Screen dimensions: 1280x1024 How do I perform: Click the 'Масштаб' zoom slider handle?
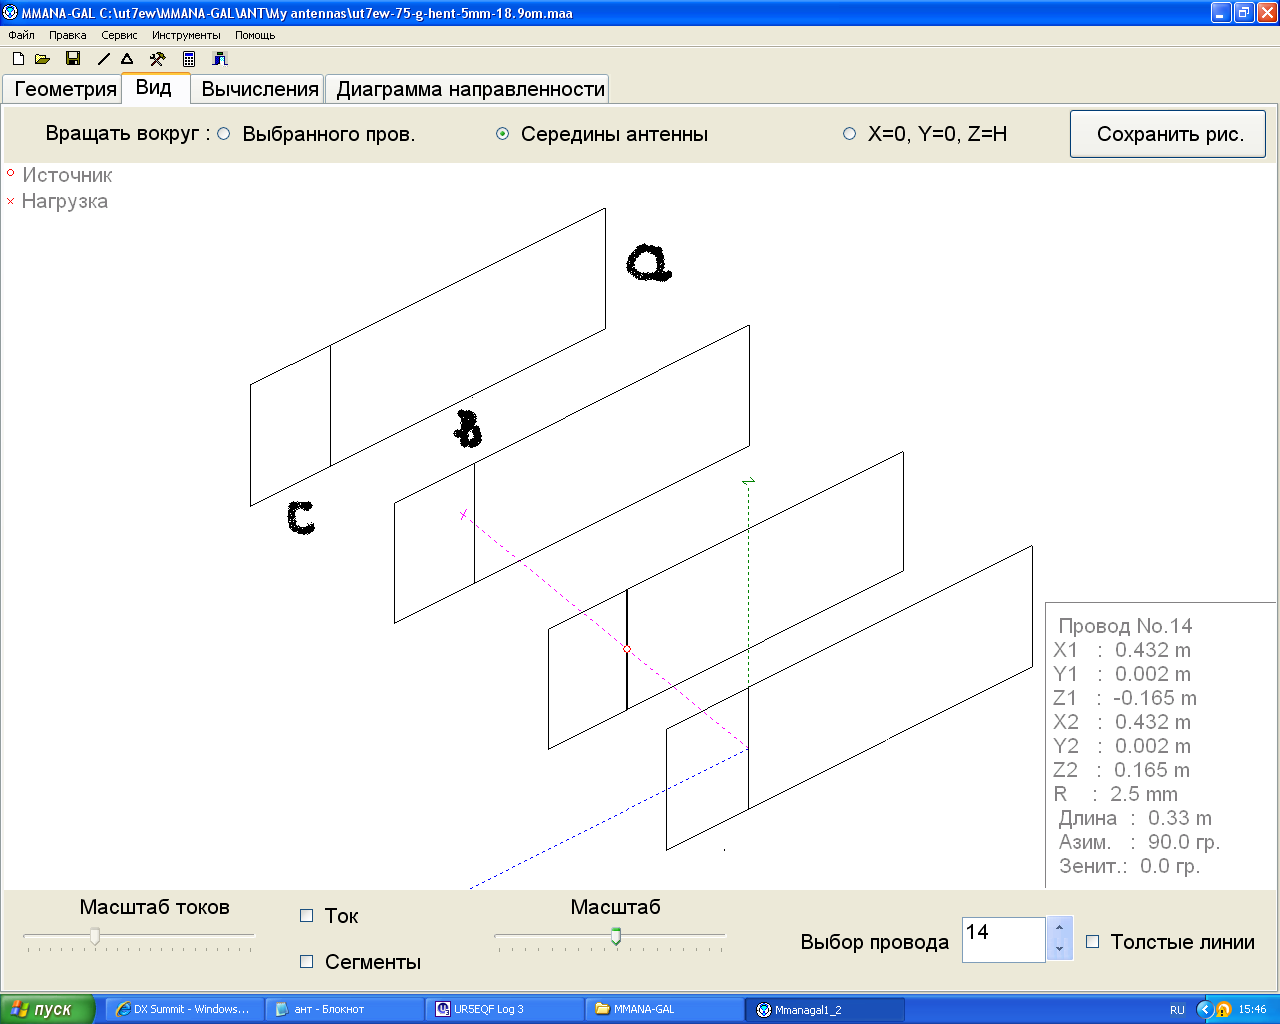(616, 936)
